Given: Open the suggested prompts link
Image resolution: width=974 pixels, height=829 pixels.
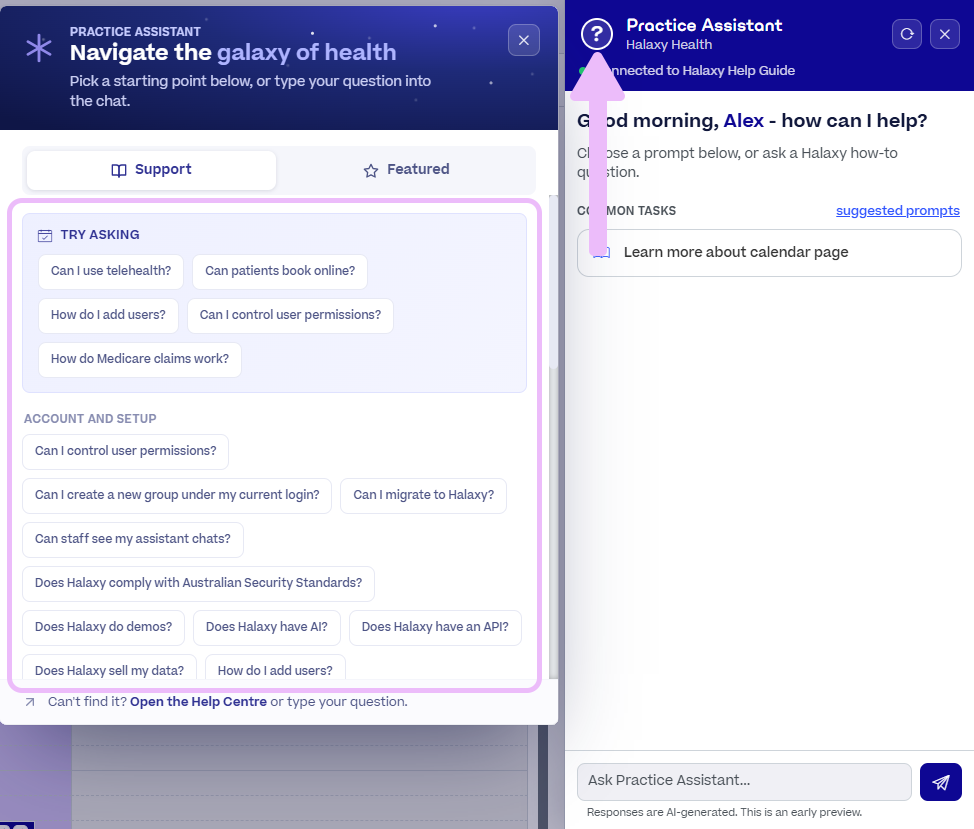Looking at the screenshot, I should 898,211.
